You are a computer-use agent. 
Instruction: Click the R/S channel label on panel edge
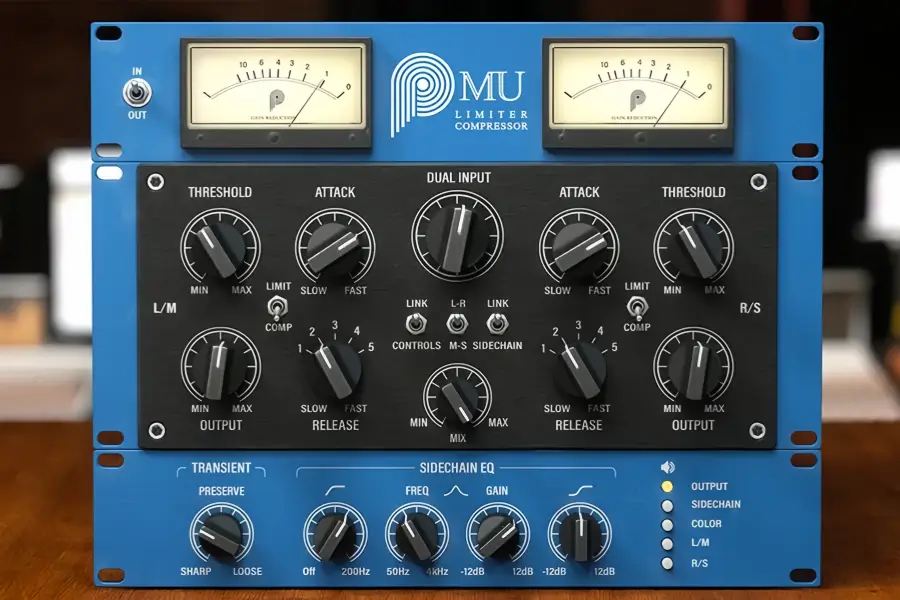pyautogui.click(x=750, y=308)
